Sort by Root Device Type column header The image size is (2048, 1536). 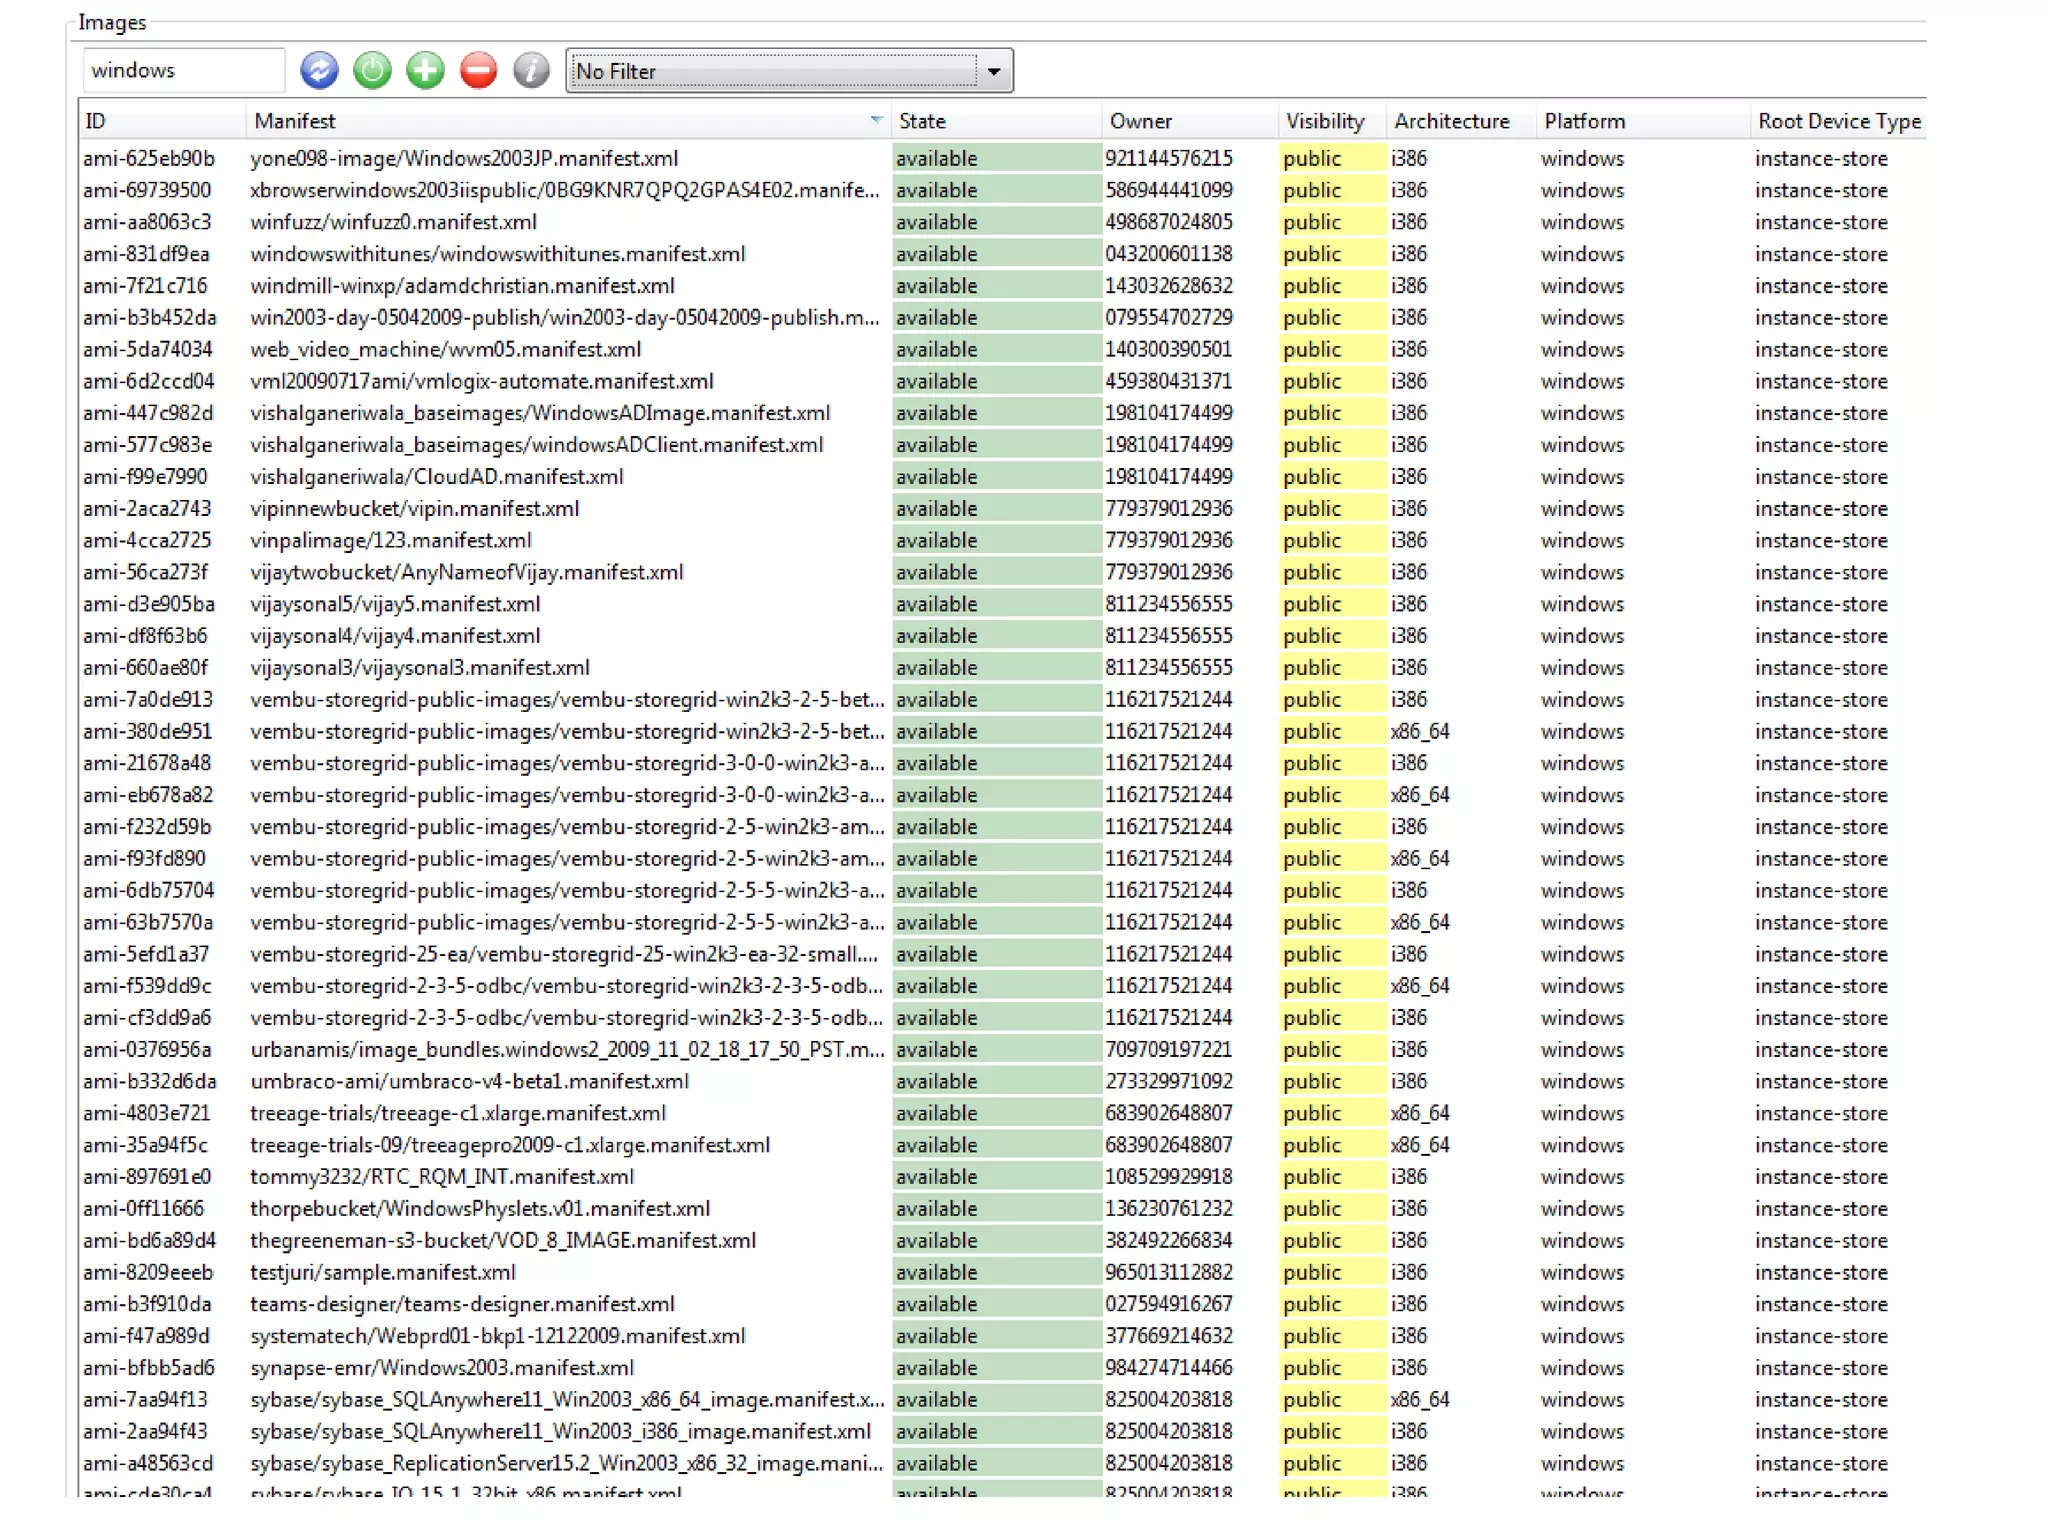(x=1839, y=121)
